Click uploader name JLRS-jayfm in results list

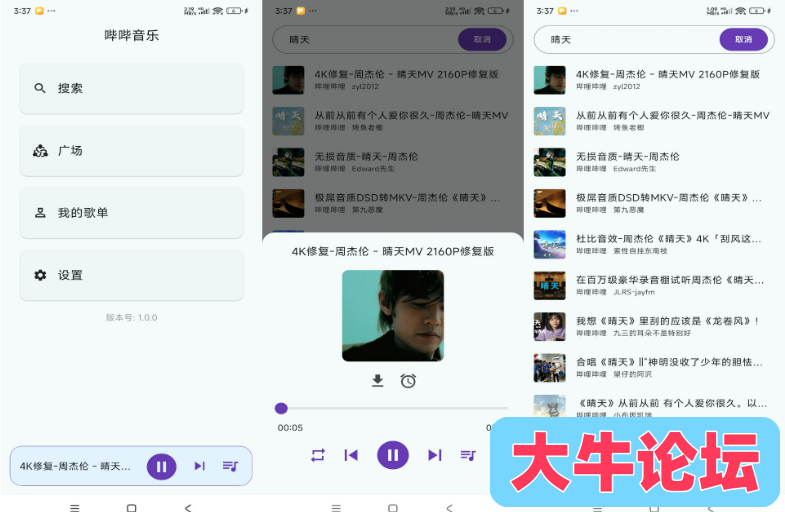634,292
